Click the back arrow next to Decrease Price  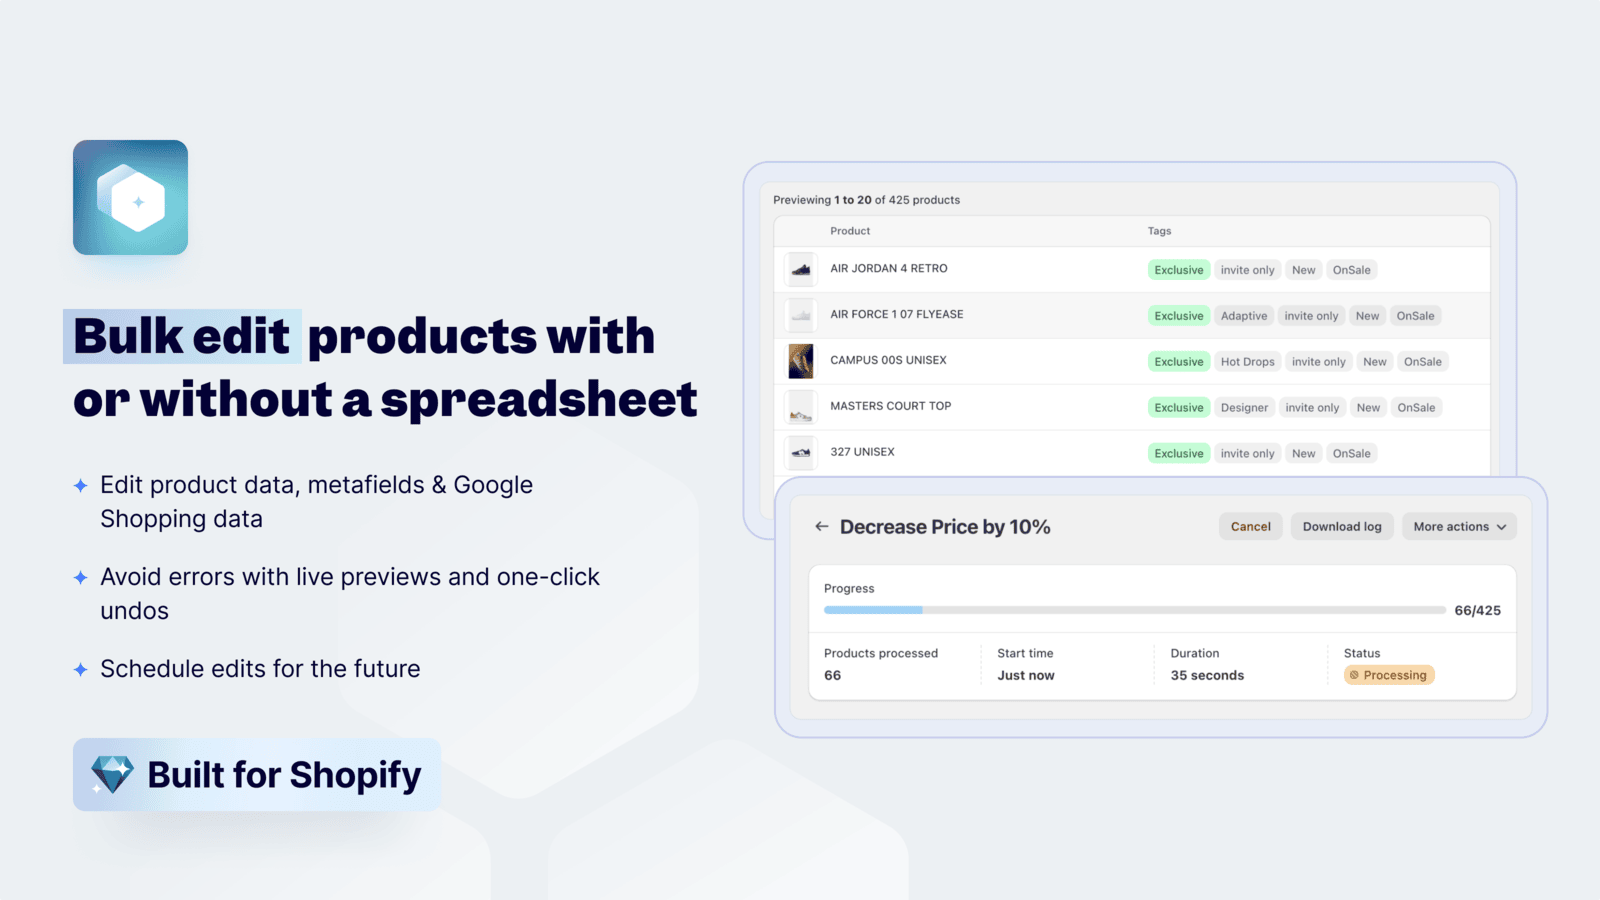point(822,526)
